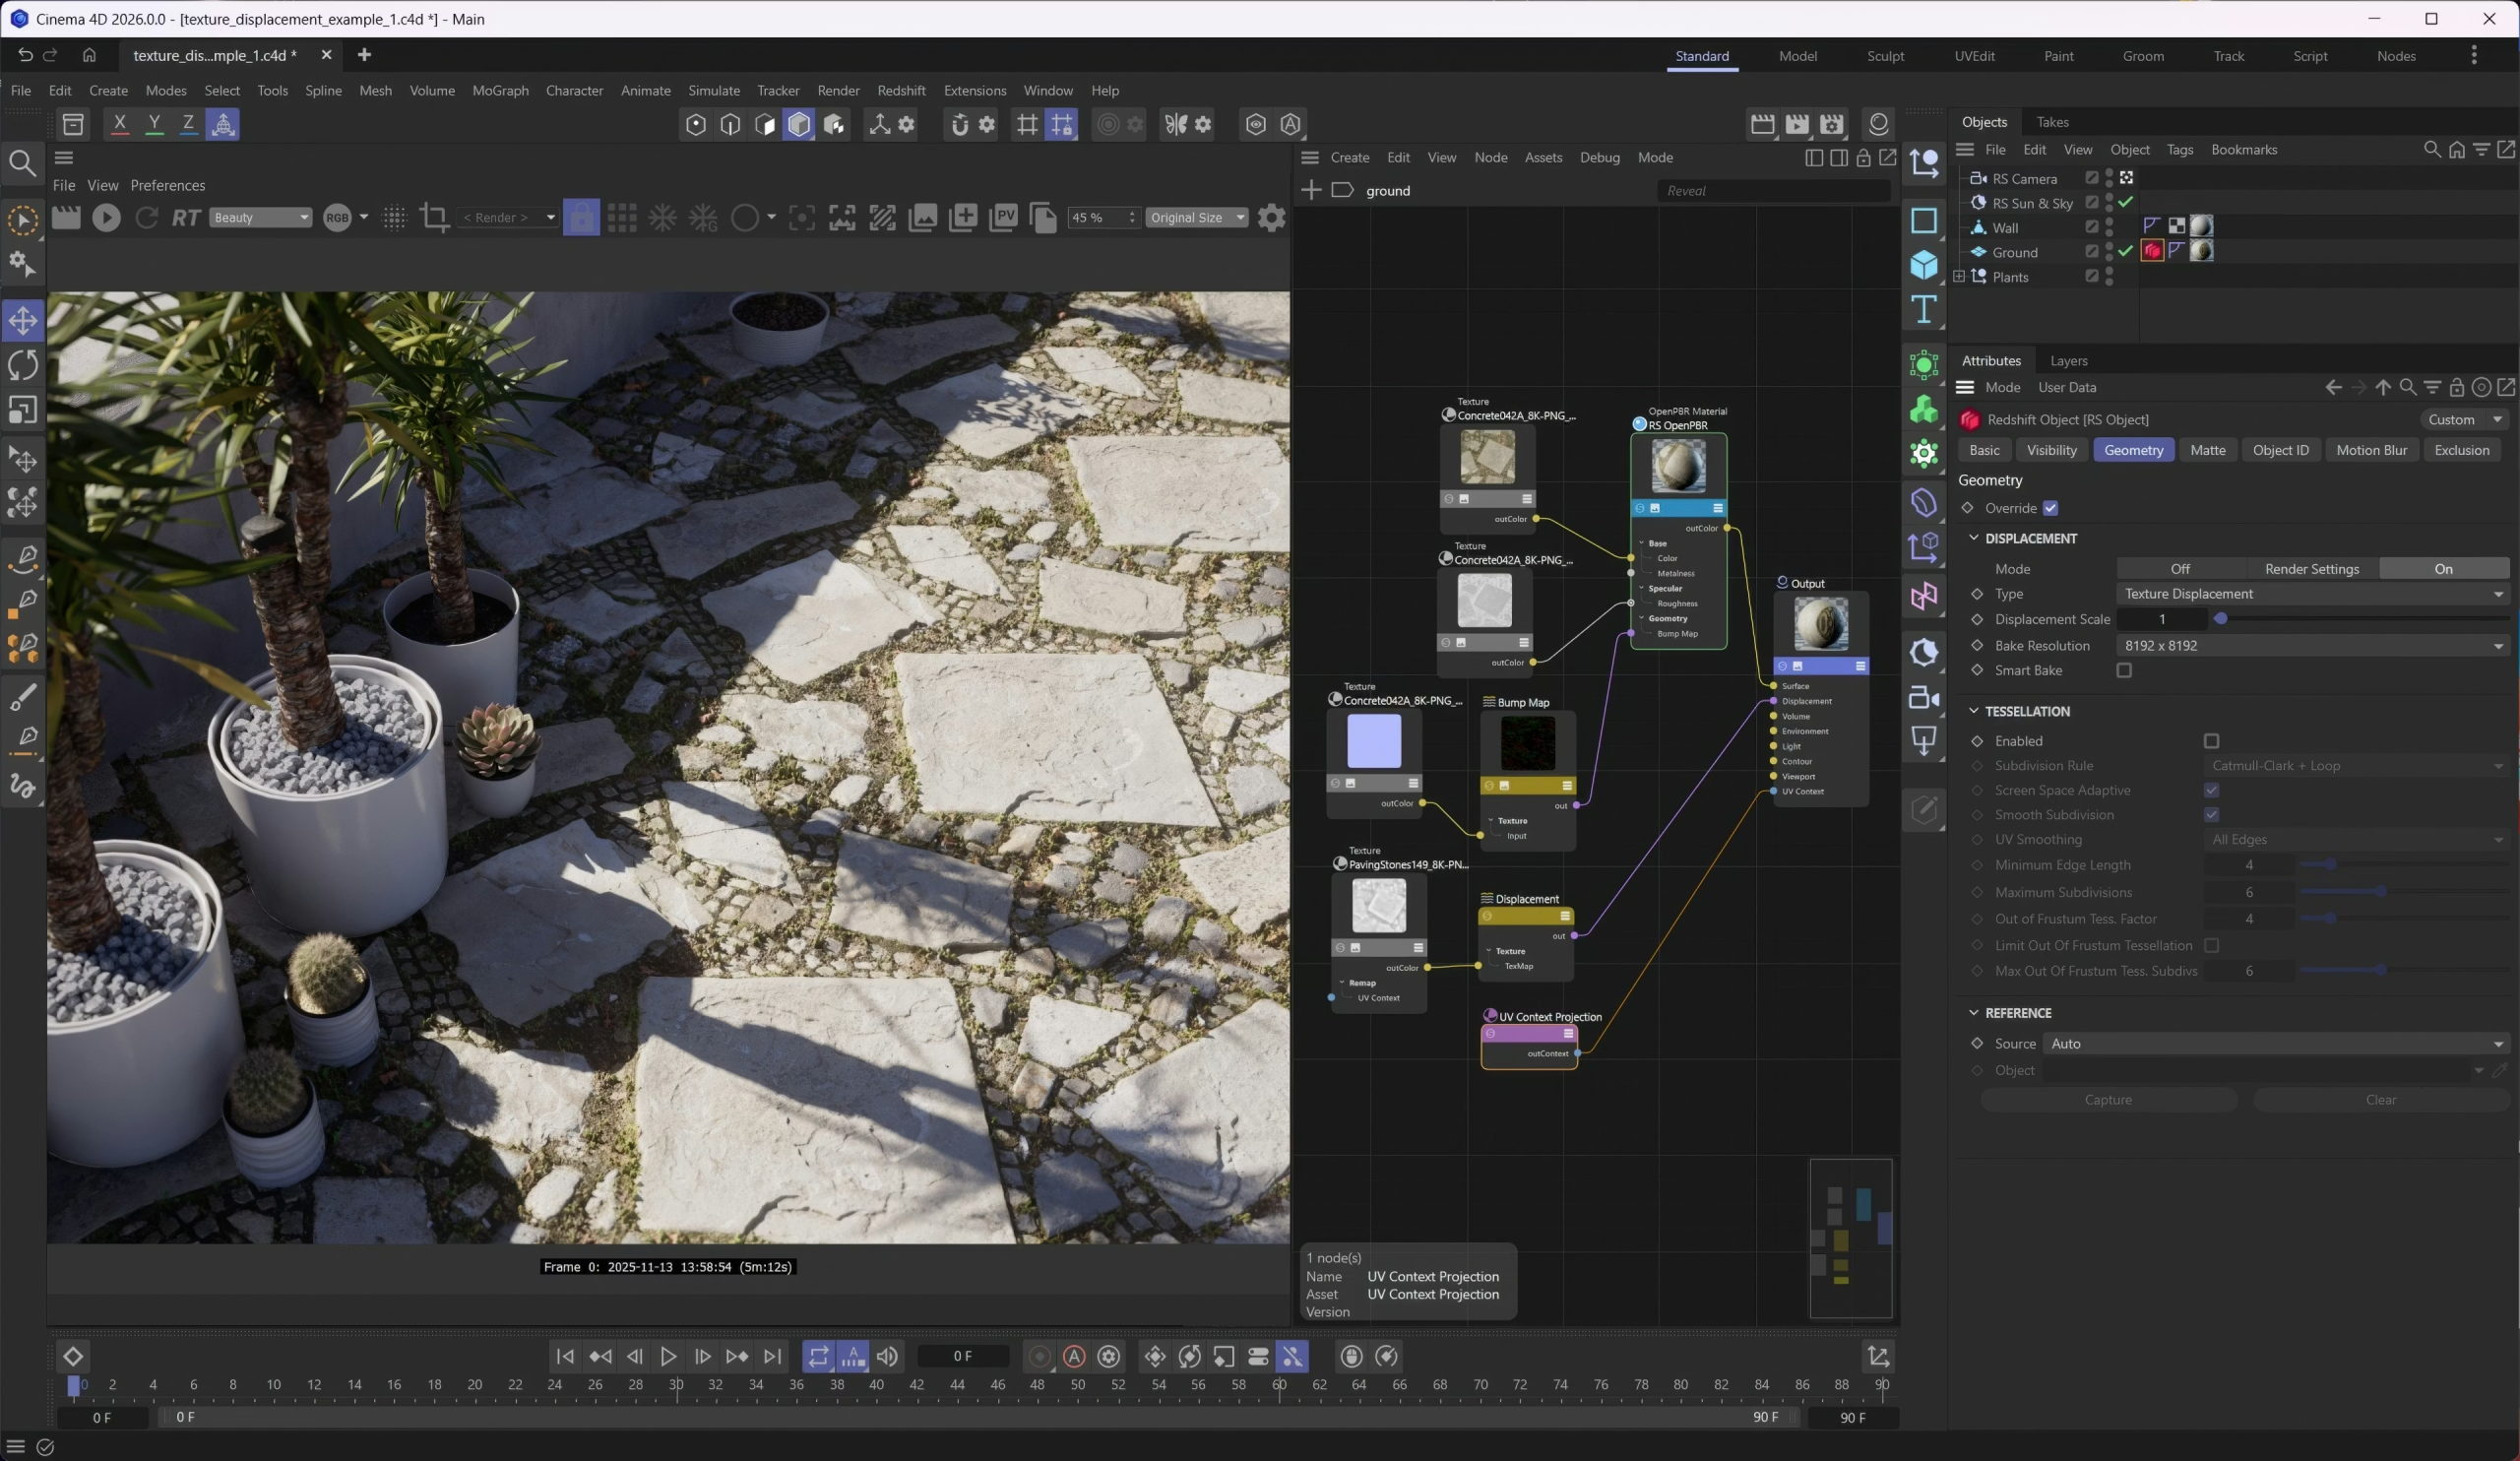Click the Capture button
Image resolution: width=2520 pixels, height=1461 pixels.
pos(2108,1100)
